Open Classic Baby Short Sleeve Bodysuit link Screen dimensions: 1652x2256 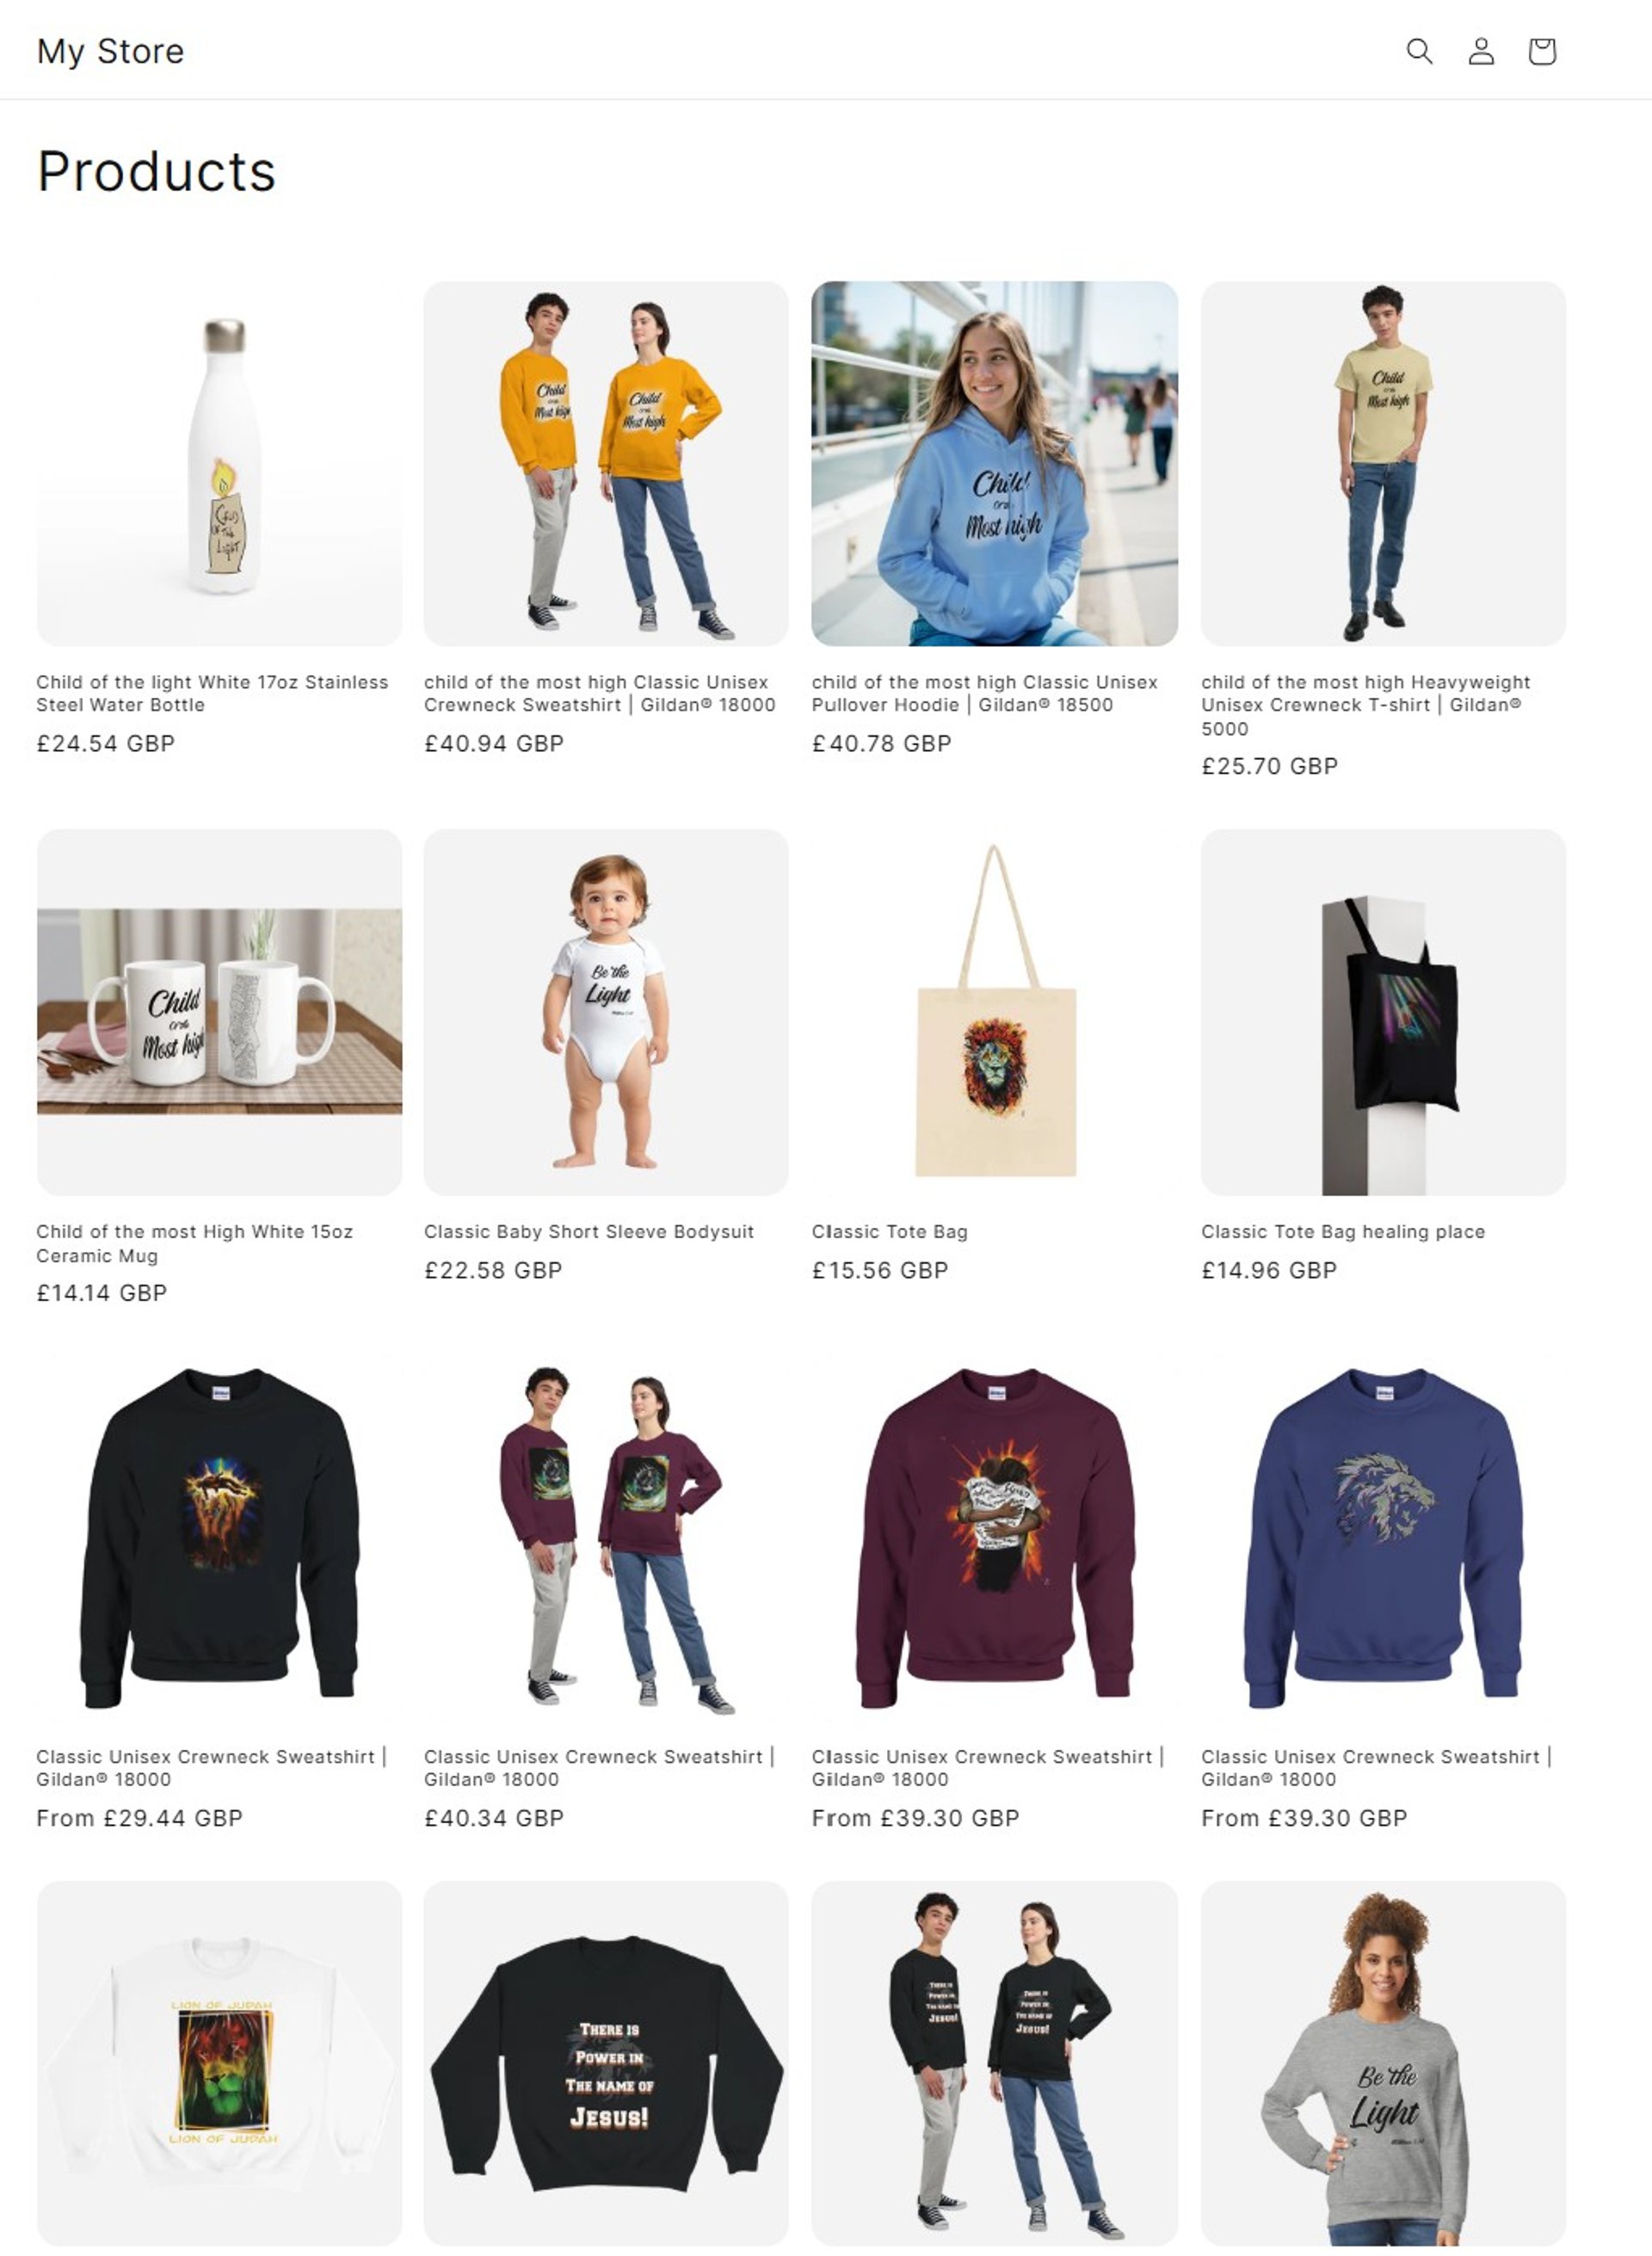tap(589, 1231)
